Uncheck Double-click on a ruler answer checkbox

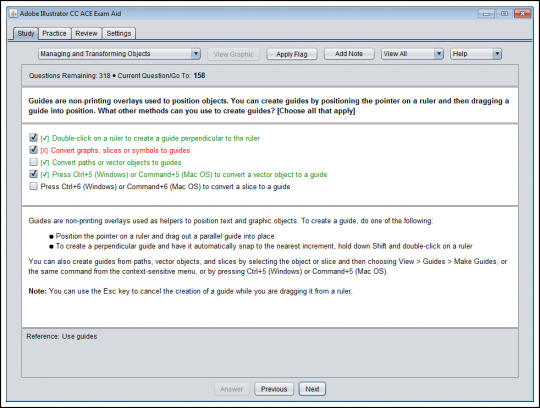click(33, 138)
